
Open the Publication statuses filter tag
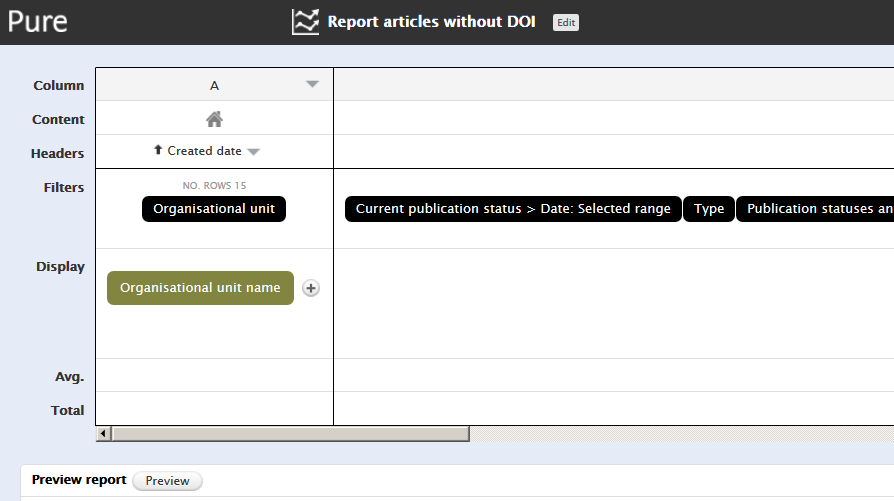coord(816,209)
